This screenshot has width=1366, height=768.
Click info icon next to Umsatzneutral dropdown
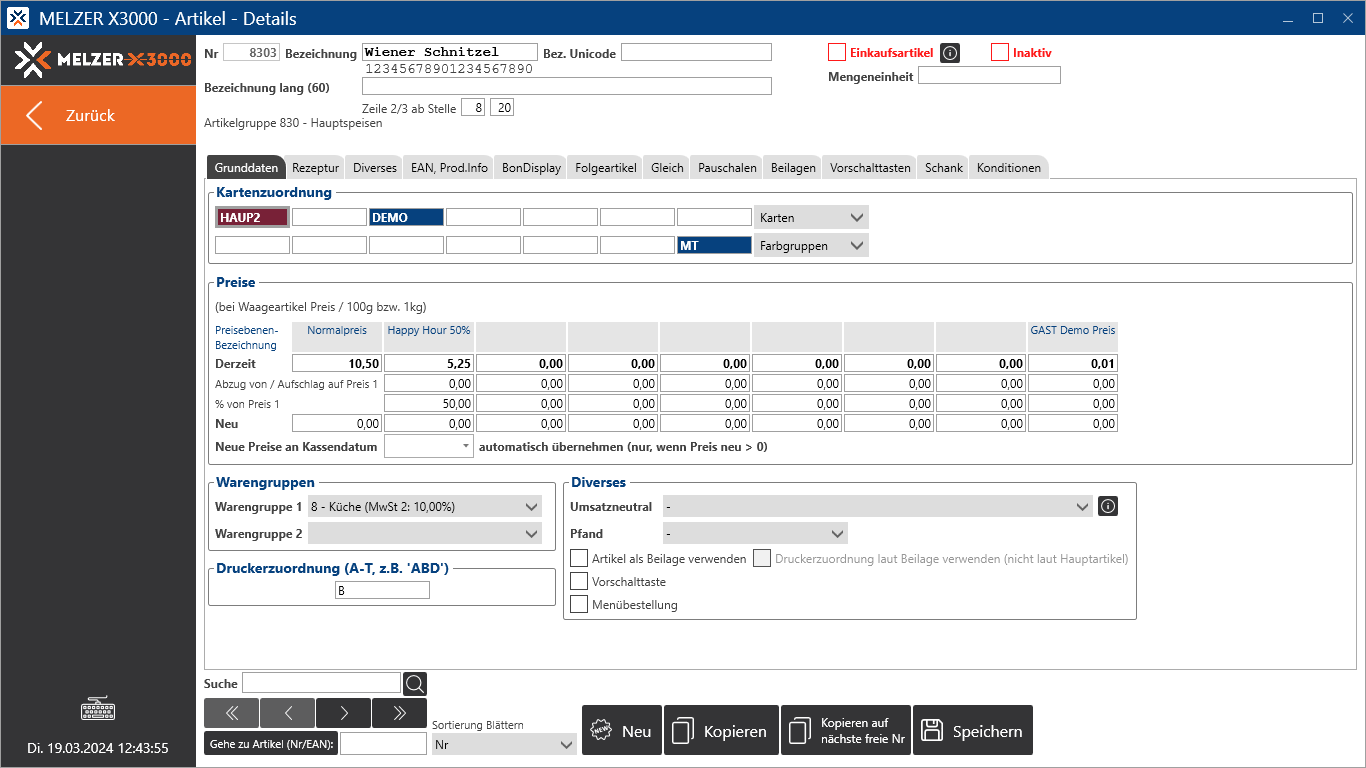1108,507
